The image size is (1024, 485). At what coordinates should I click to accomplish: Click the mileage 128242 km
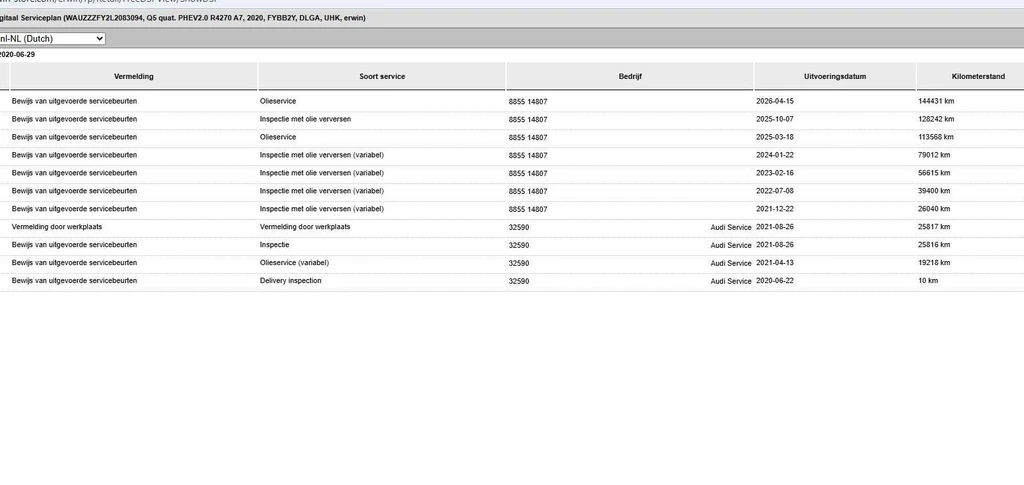(936, 119)
